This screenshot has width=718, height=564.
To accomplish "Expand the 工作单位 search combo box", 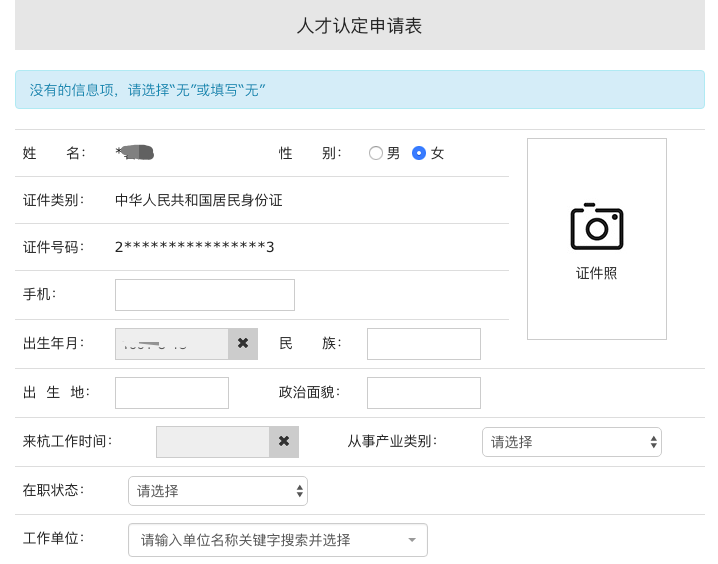I will (x=278, y=540).
